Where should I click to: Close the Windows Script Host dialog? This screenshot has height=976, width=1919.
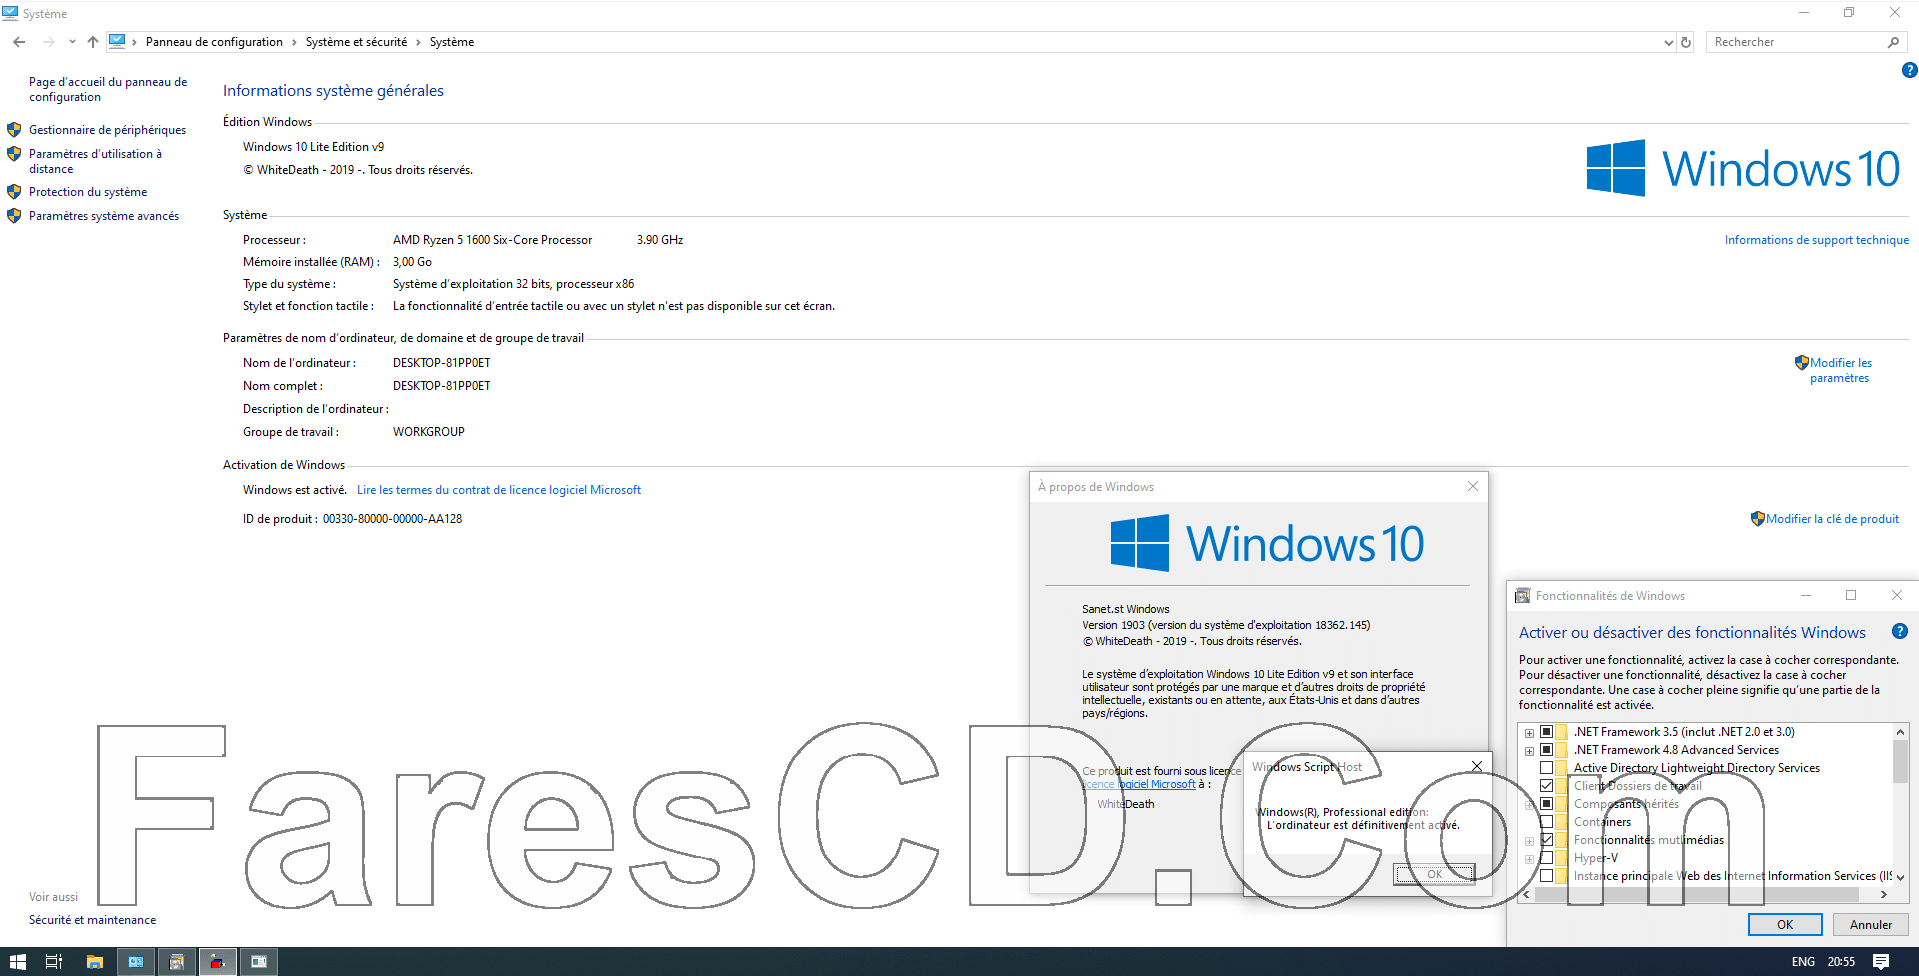(1477, 766)
